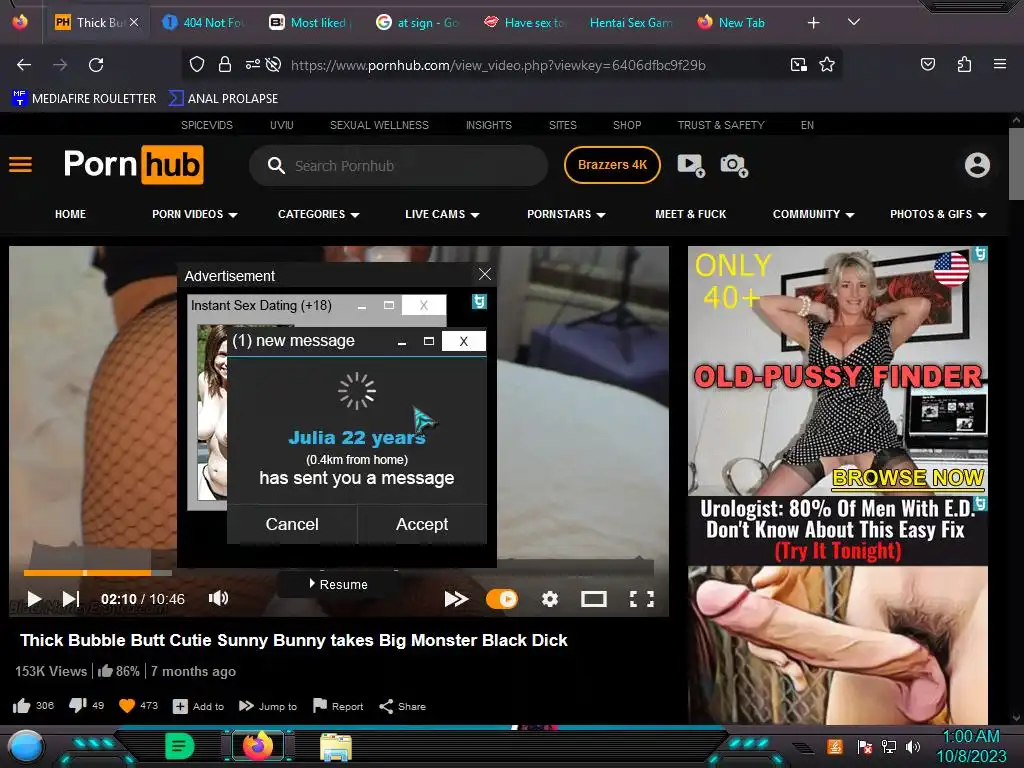The height and width of the screenshot is (768, 1024).
Task: Switch to the 404 Not Found tab
Action: point(203,23)
